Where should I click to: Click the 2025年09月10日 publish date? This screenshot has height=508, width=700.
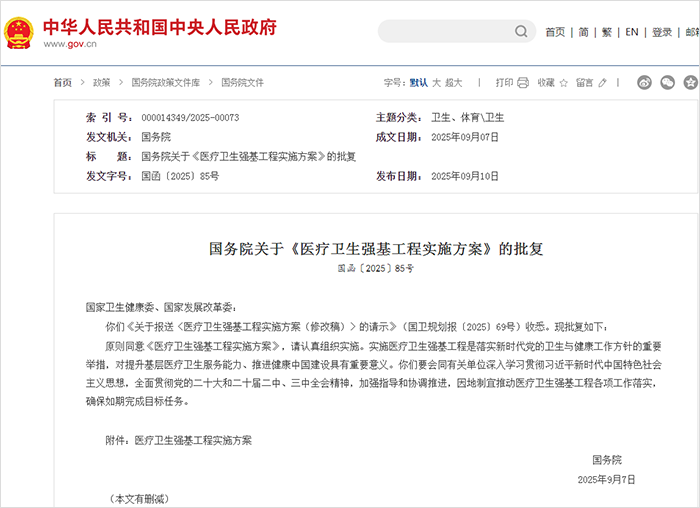465,176
